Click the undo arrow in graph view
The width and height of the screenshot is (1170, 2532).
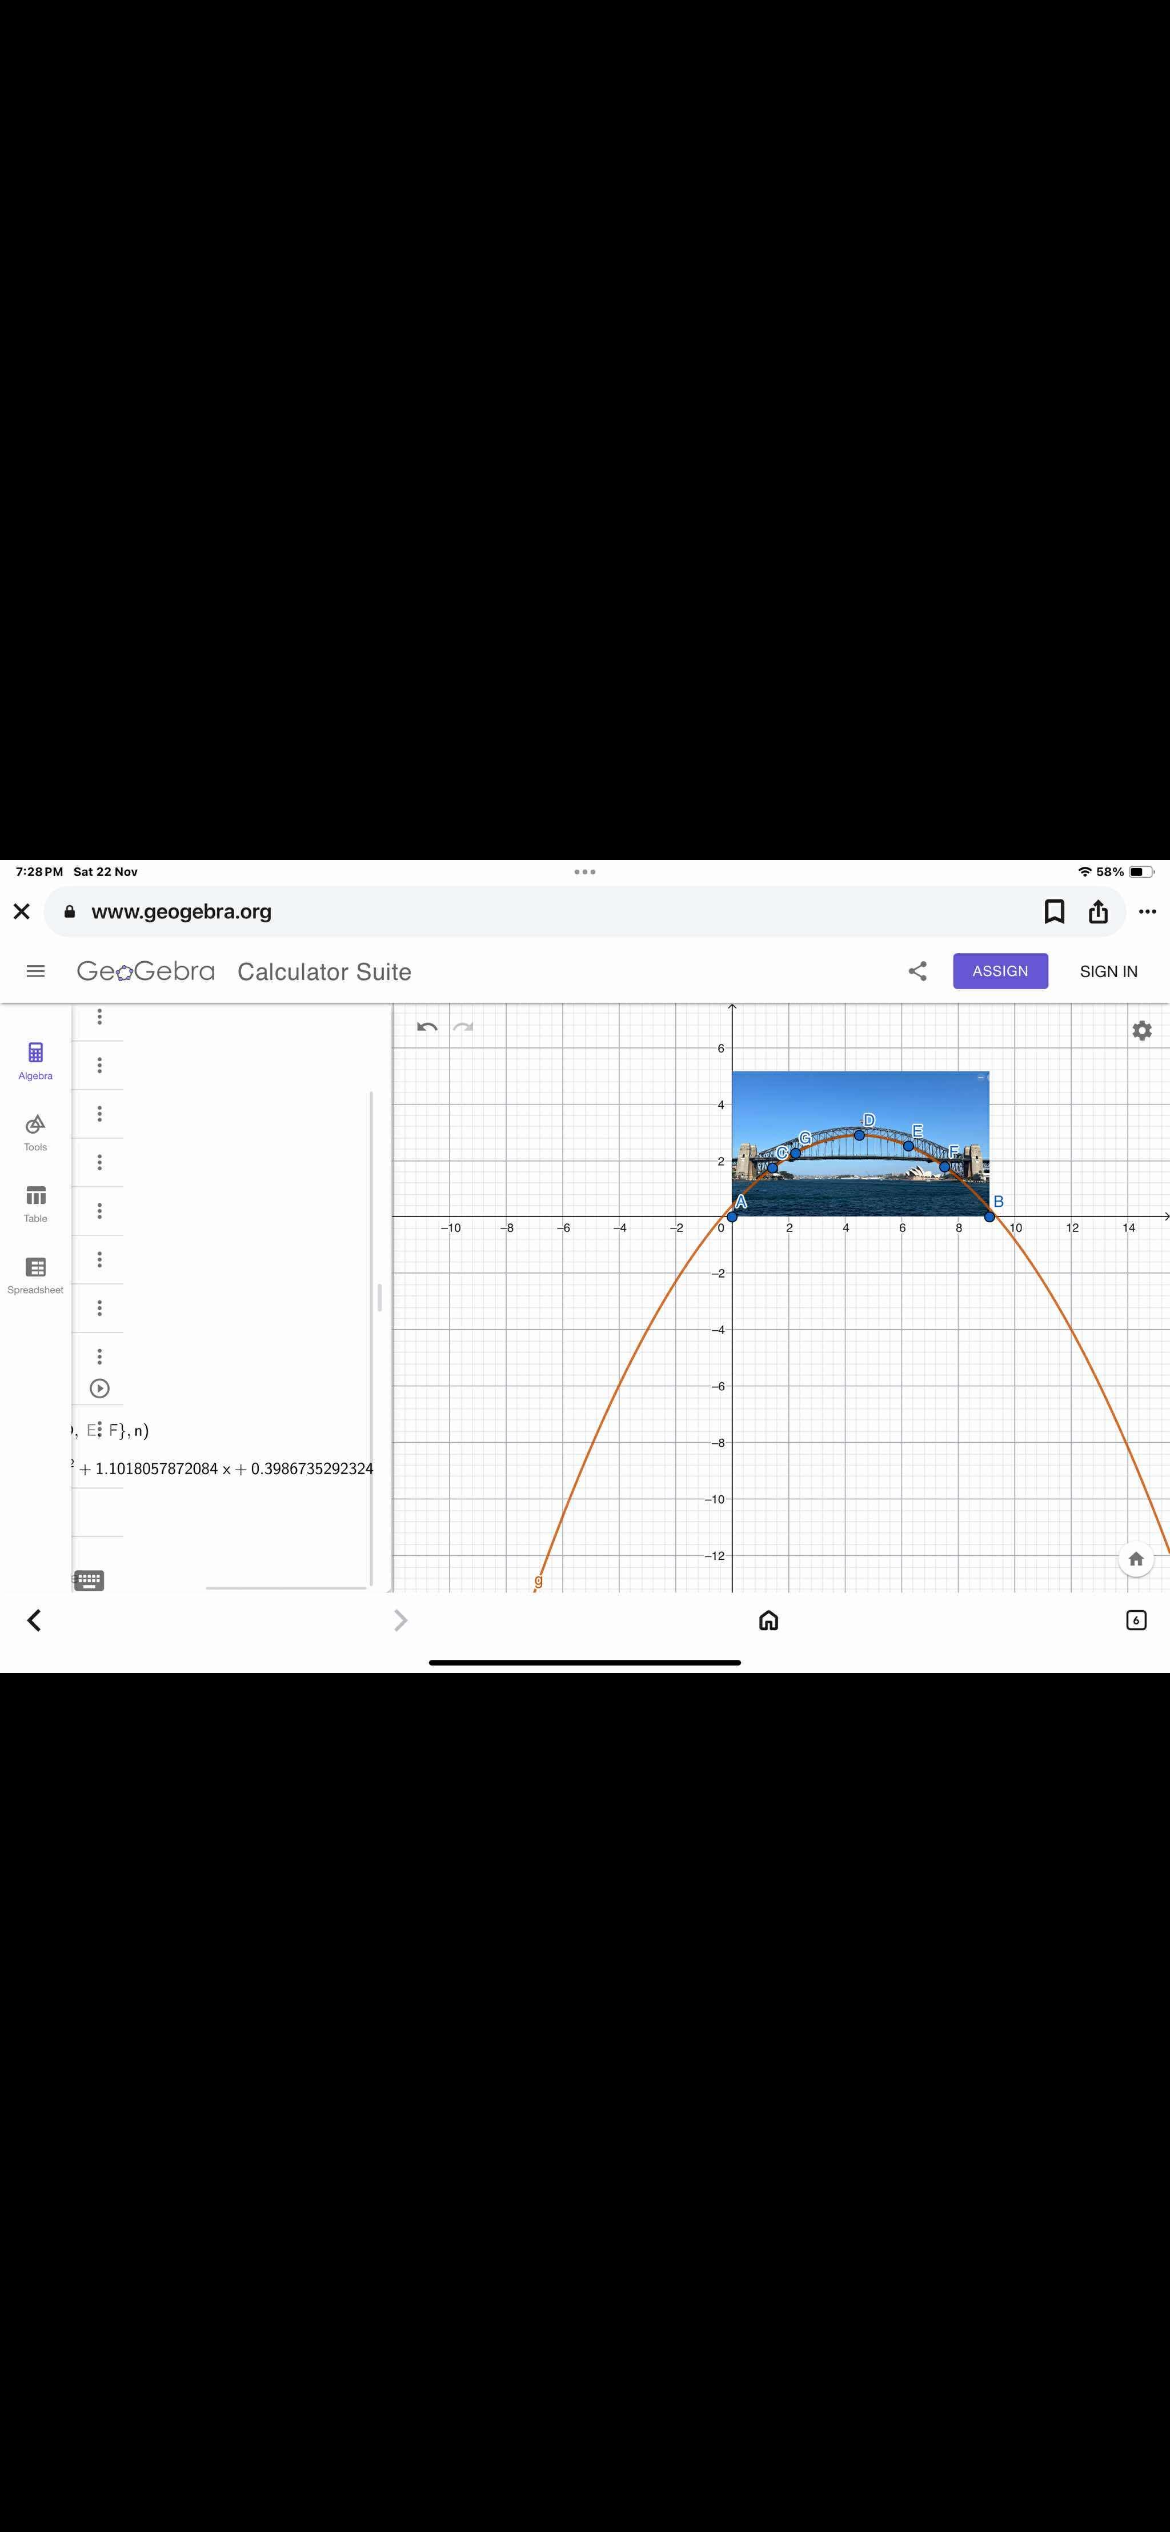[x=427, y=1027]
